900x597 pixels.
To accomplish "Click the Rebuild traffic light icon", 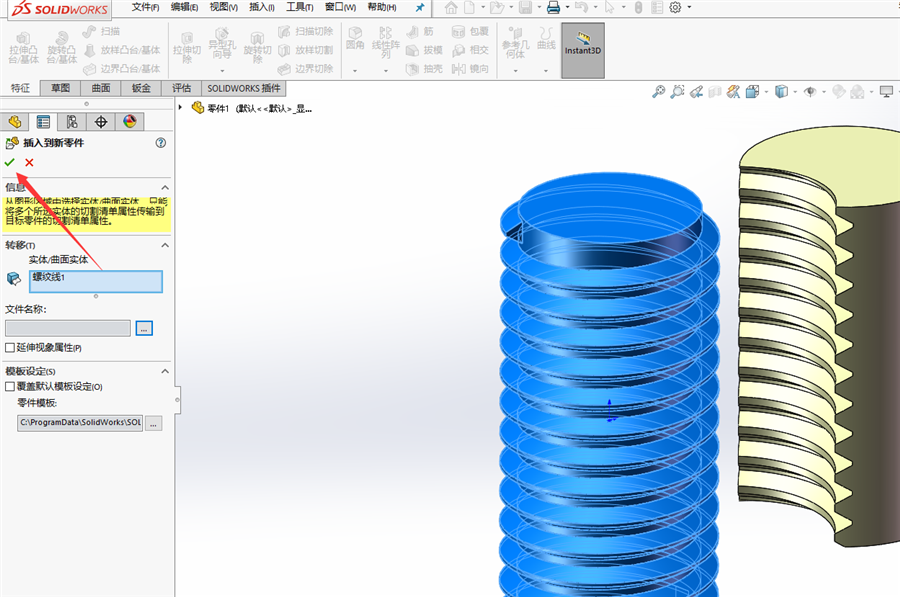I will (x=638, y=7).
